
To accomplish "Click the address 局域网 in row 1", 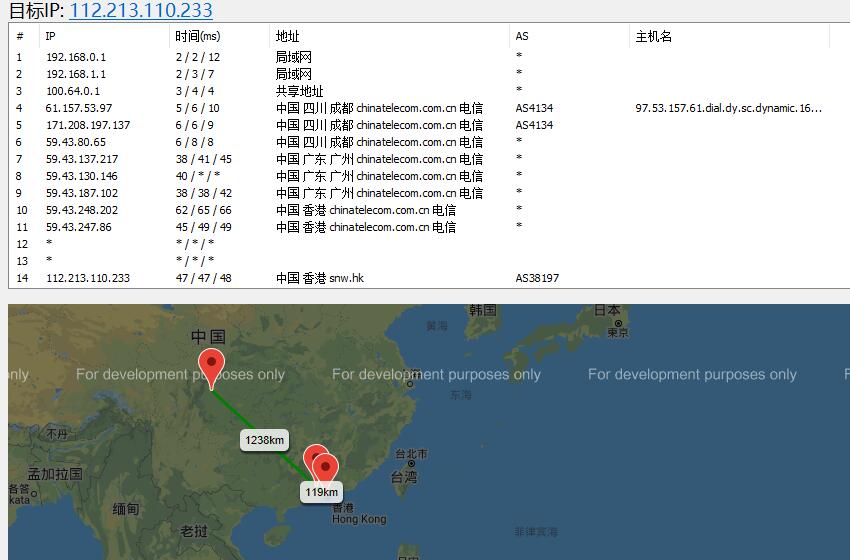I will tap(293, 57).
